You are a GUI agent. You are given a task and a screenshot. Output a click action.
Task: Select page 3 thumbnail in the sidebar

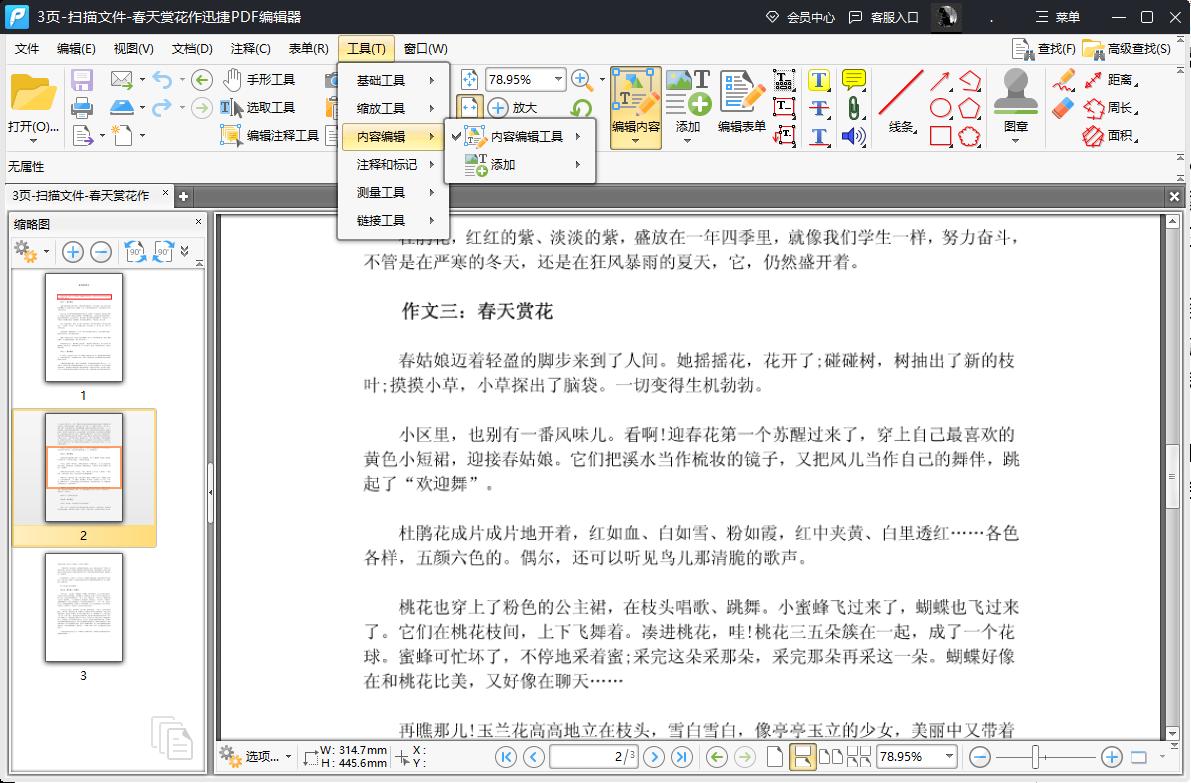[x=83, y=607]
